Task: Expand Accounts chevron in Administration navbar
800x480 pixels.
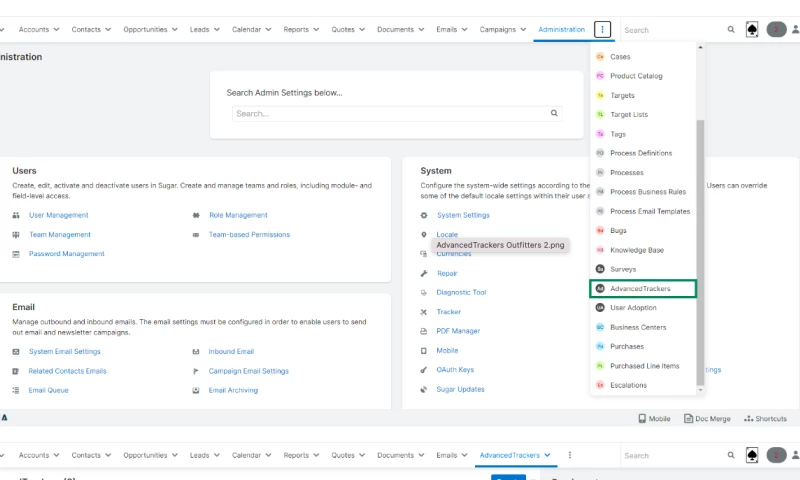Action: pos(56,30)
